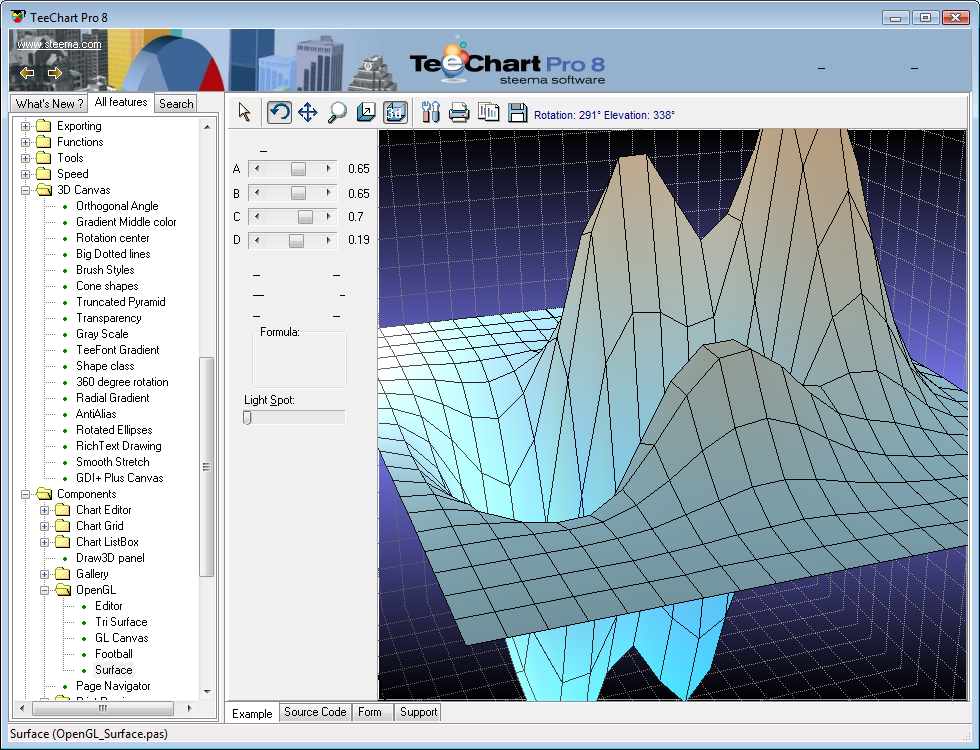Save chart using floppy disk icon
The image size is (980, 750).
[x=517, y=113]
